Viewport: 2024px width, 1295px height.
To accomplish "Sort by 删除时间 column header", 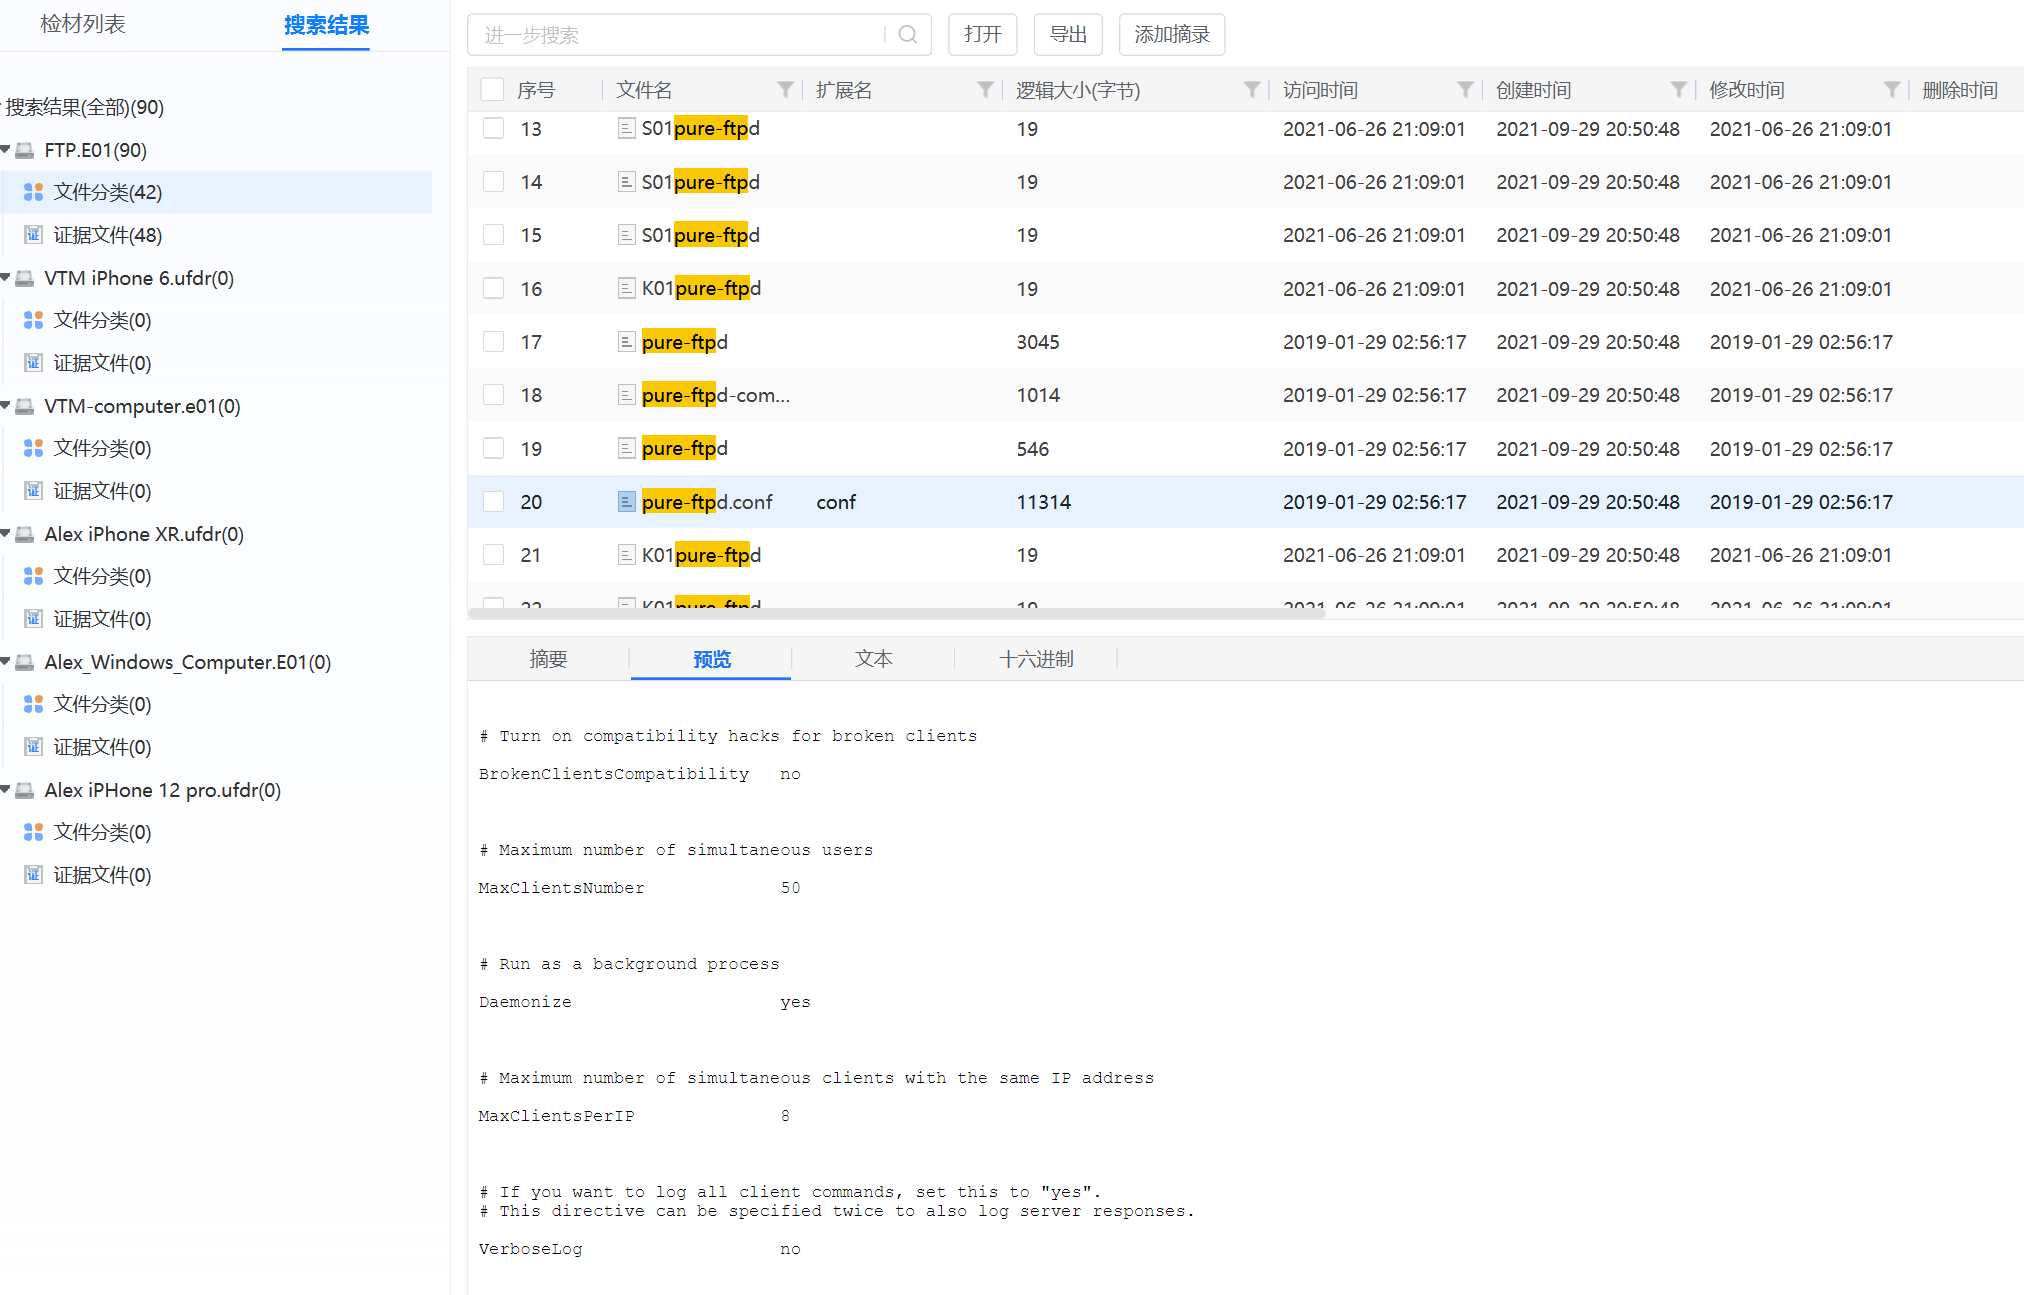I will [x=1960, y=90].
